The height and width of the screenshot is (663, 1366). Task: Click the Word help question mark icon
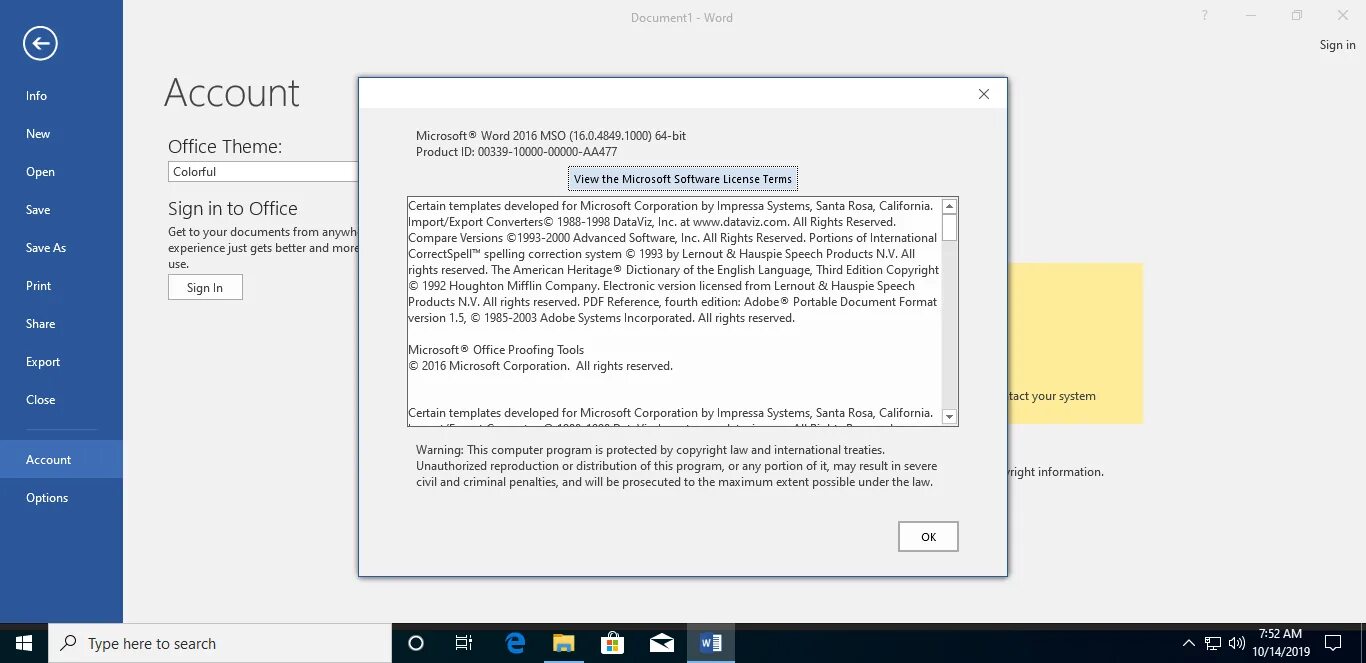point(1205,16)
